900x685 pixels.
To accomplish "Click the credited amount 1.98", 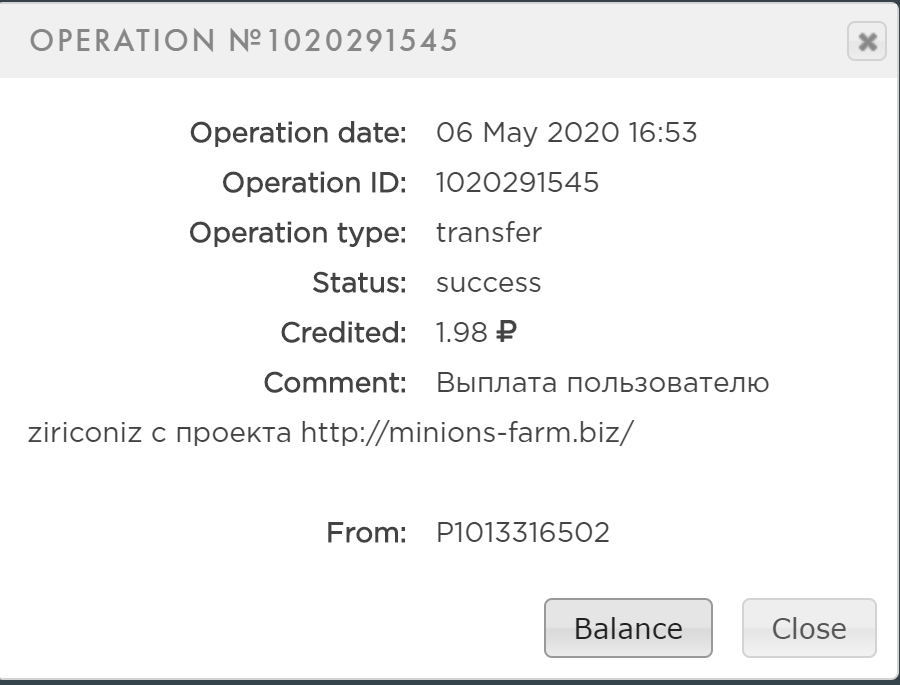I will (461, 333).
